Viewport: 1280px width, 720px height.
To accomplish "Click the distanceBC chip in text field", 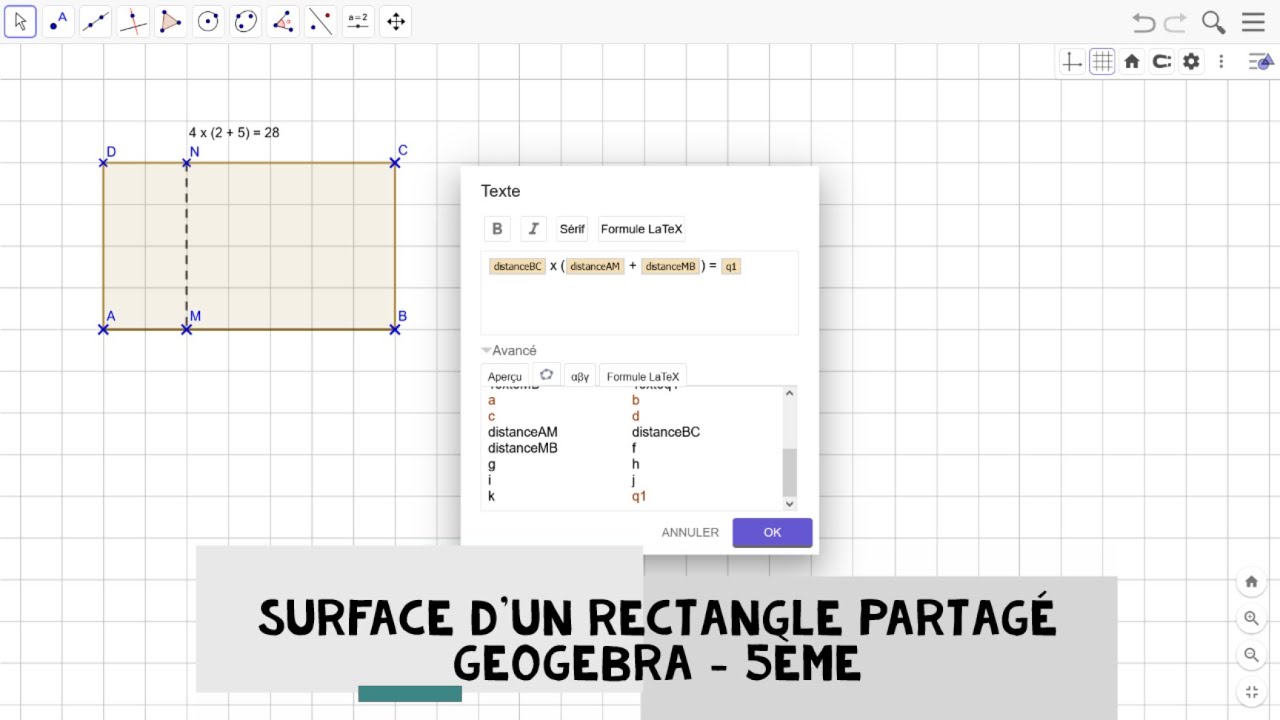I will (517, 266).
